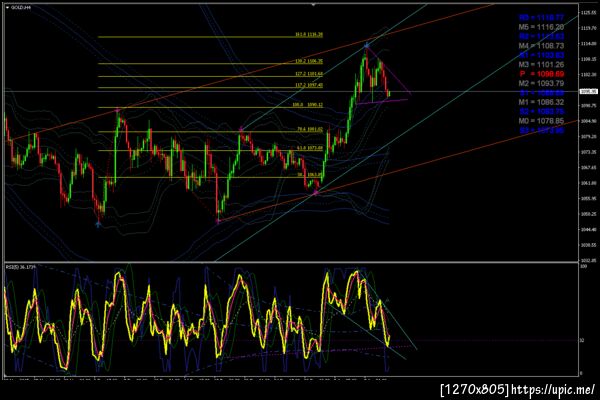Select the GOLD,H4 chart symbol label
The width and height of the screenshot is (600, 400).
pos(21,7)
